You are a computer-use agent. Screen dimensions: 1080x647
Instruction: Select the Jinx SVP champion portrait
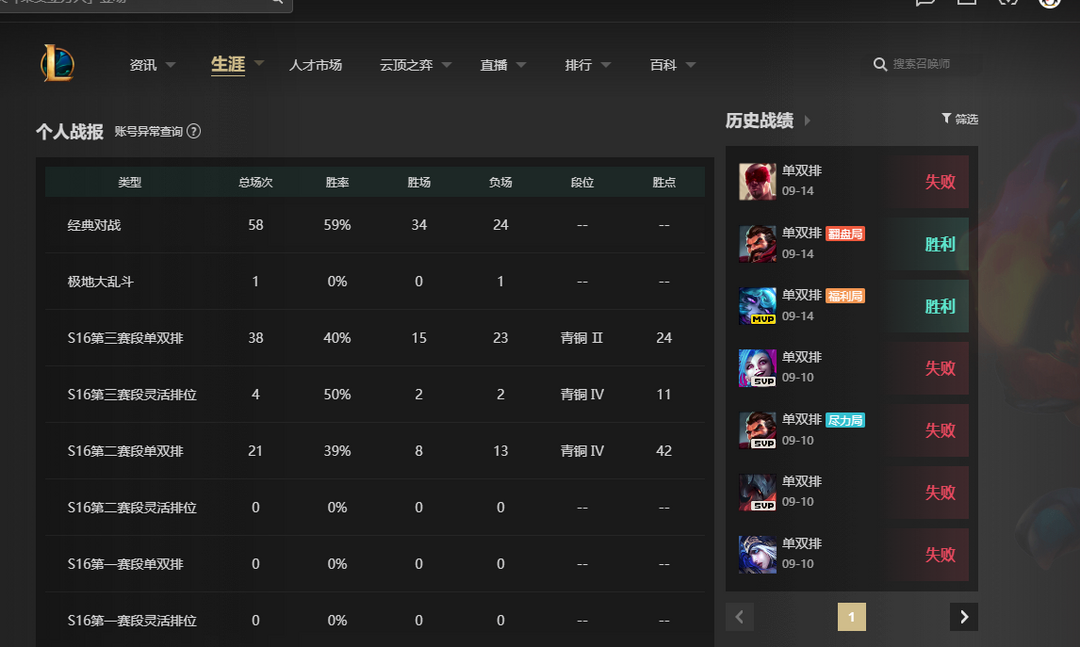pyautogui.click(x=757, y=367)
